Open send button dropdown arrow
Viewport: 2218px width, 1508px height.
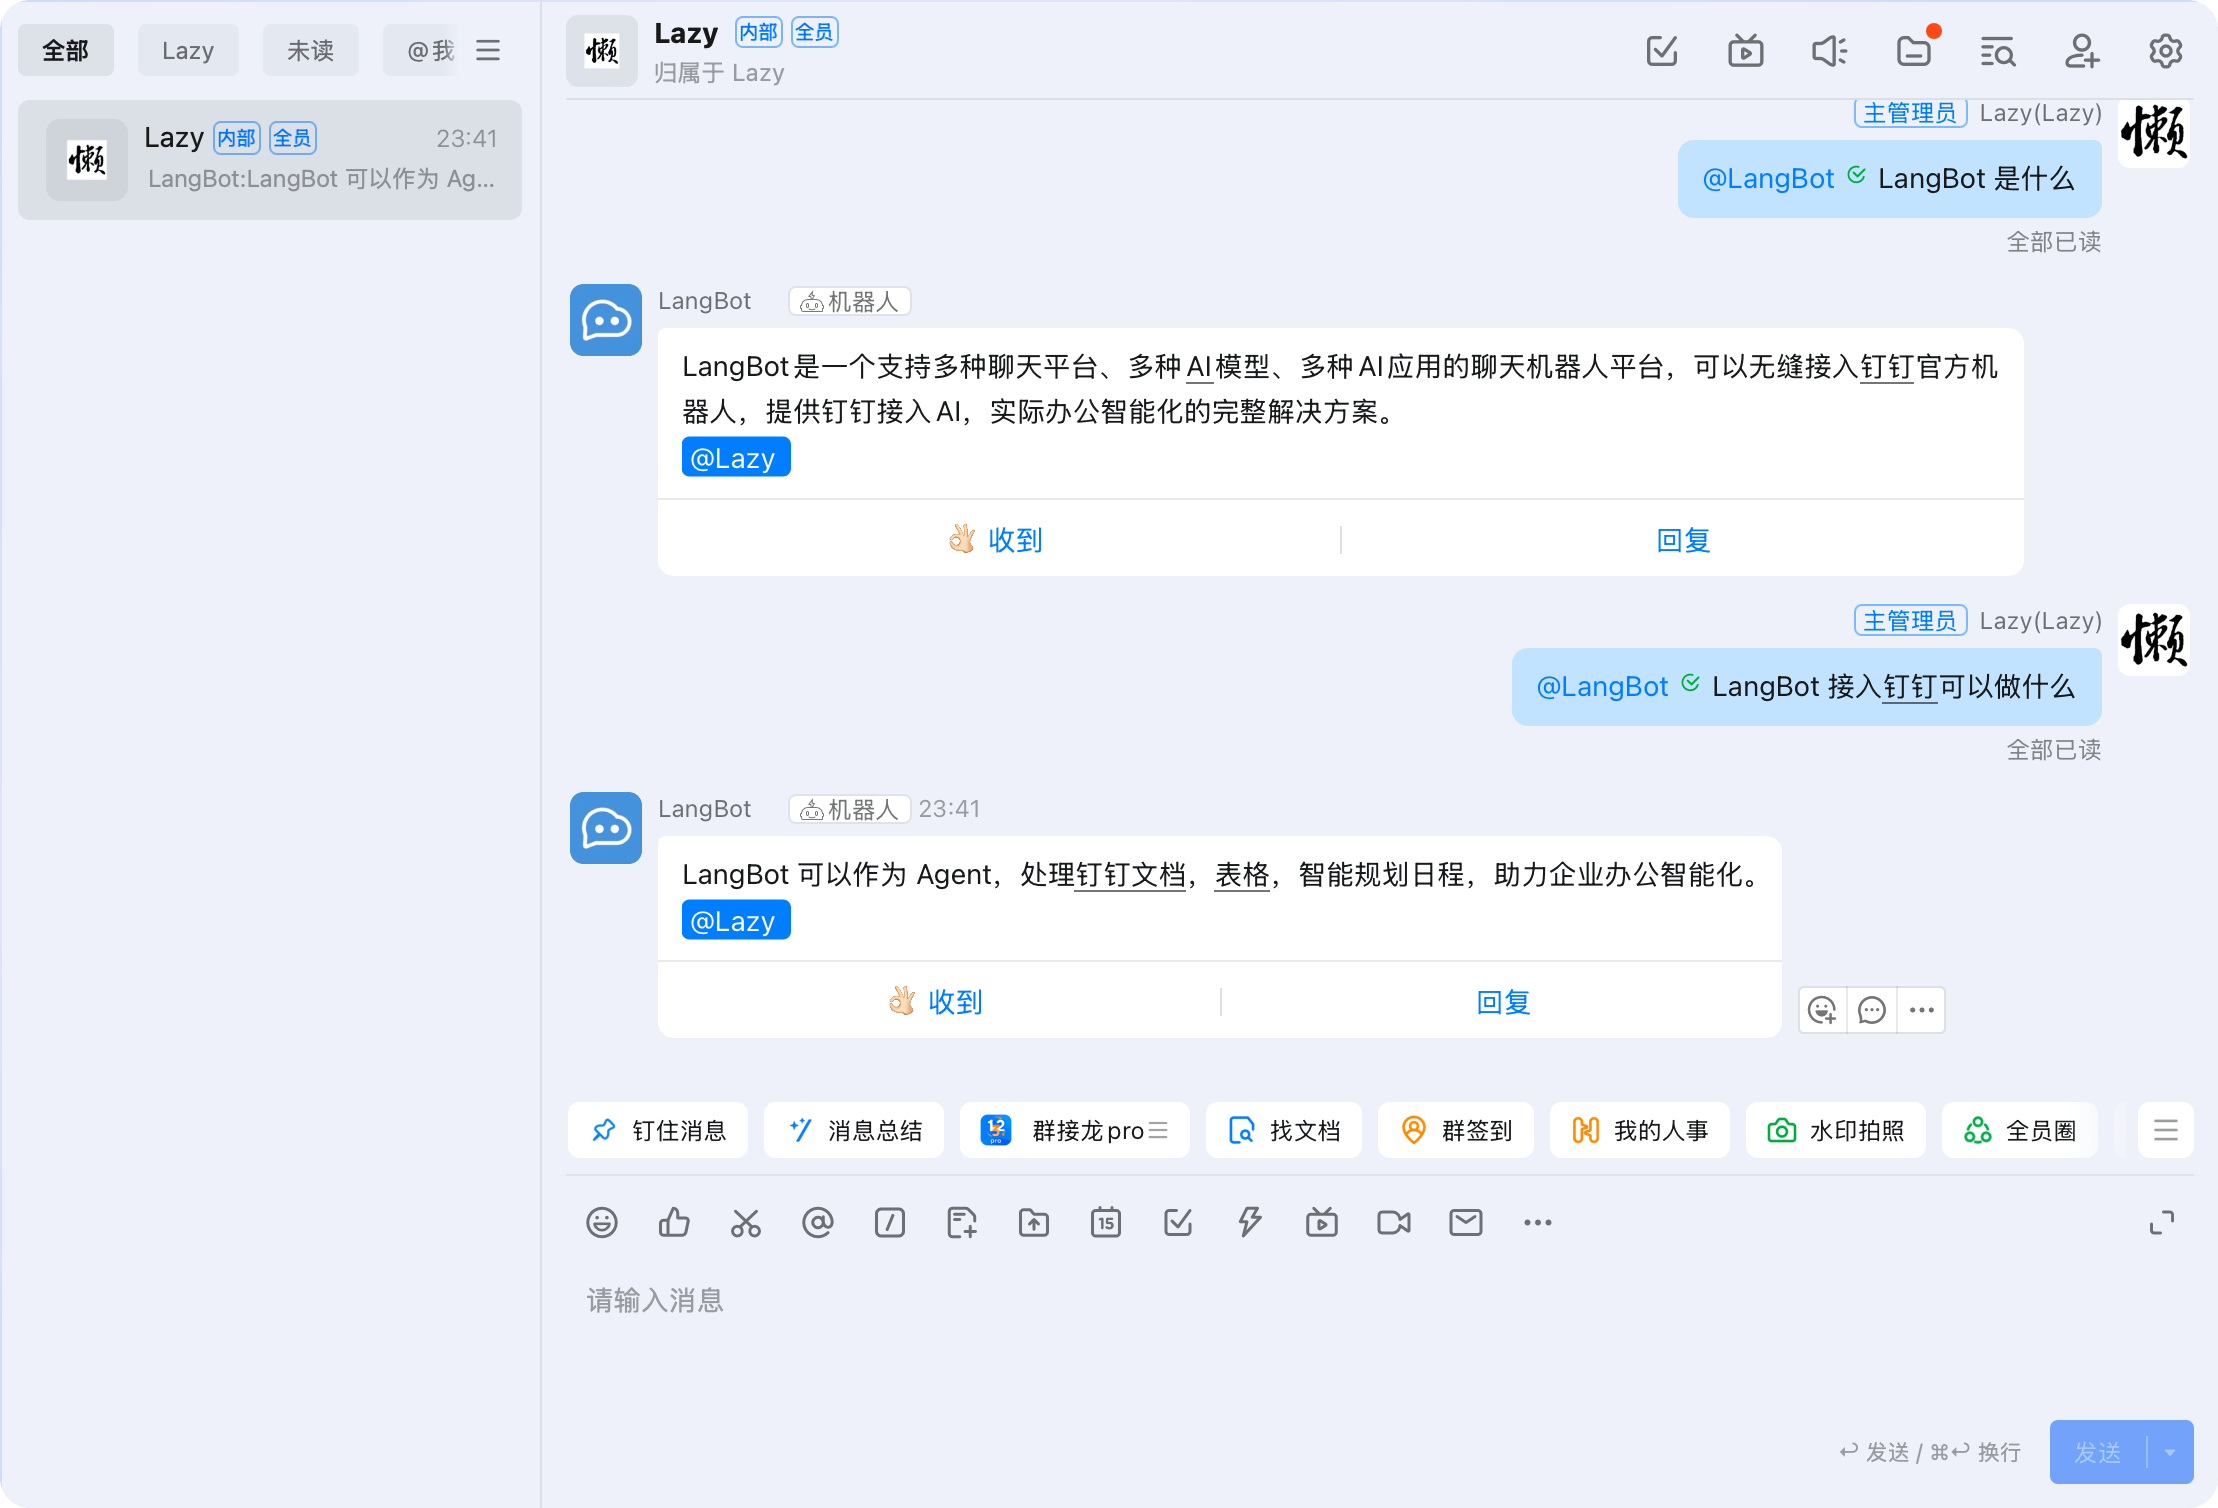2170,1452
